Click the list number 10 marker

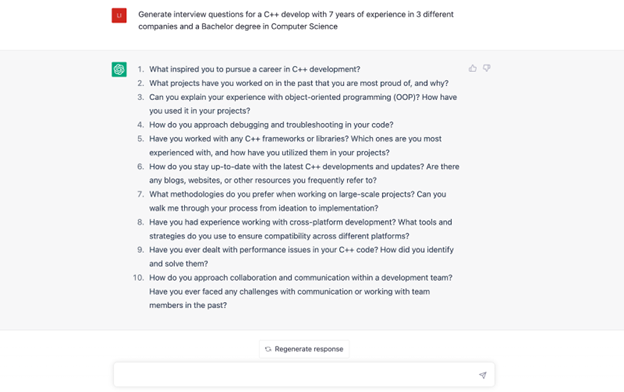tap(138, 277)
